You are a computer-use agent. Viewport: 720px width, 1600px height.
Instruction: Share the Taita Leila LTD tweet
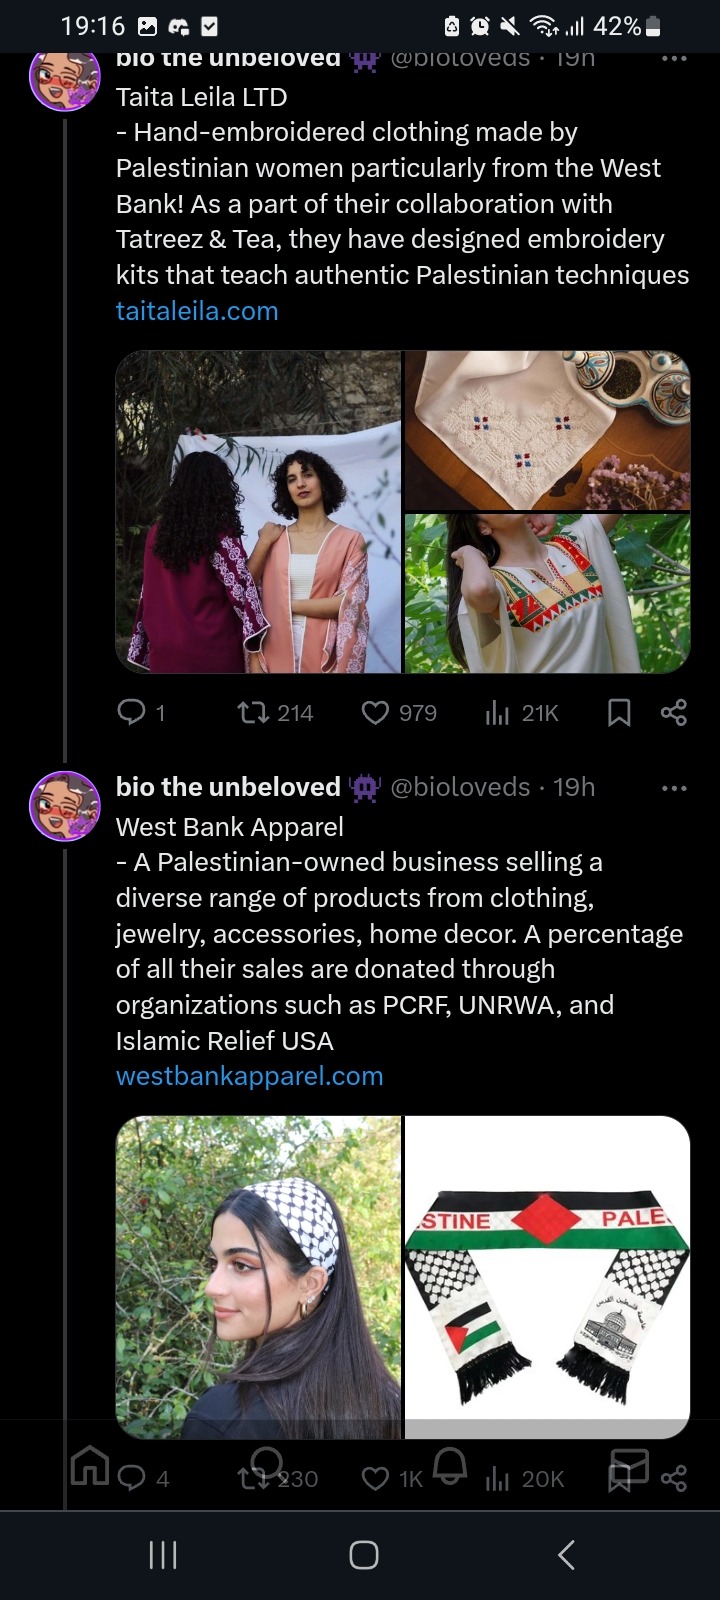click(x=674, y=713)
